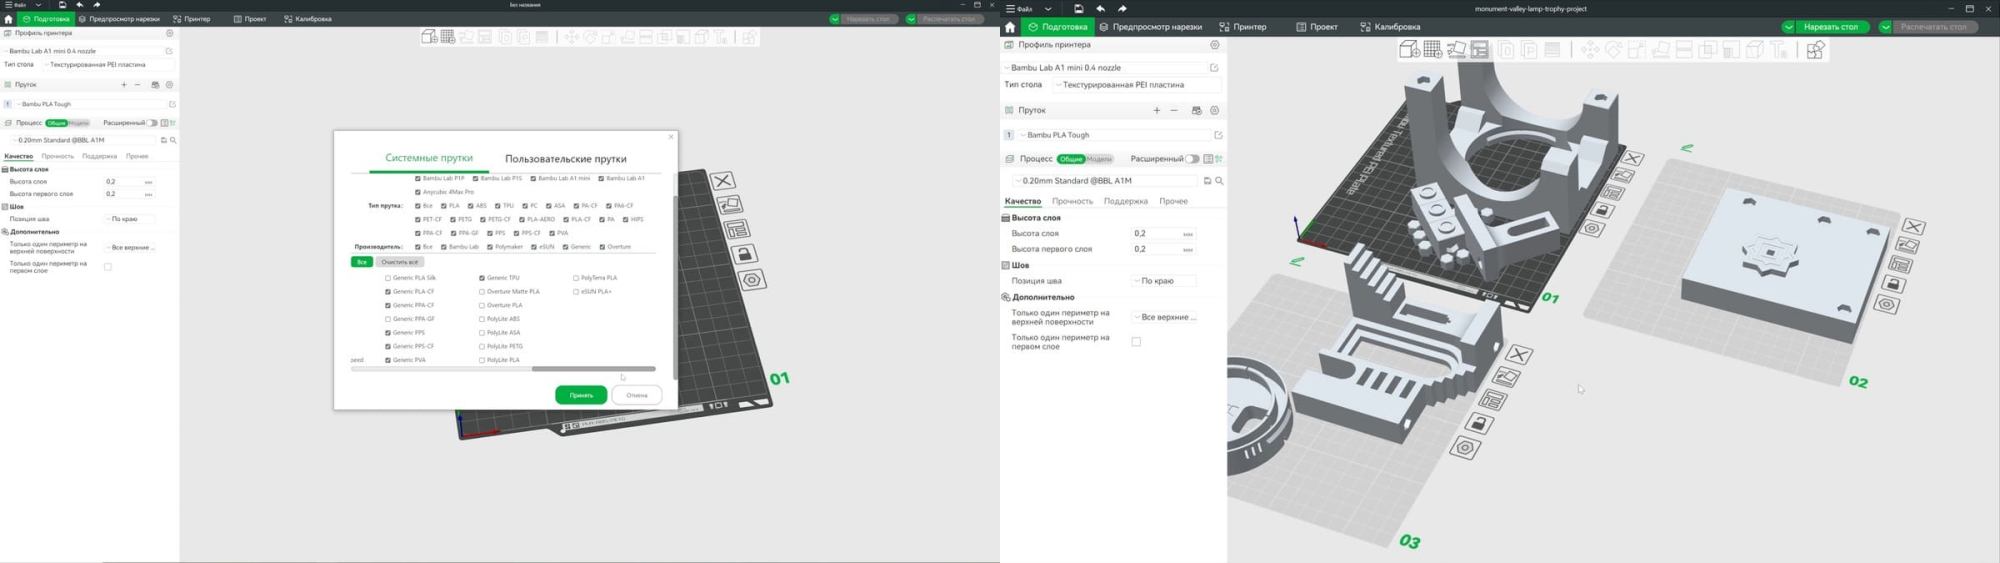The width and height of the screenshot is (2000, 563).
Task: Open Нарезать стол dropdown arrow, right window
Action: click(x=1789, y=27)
